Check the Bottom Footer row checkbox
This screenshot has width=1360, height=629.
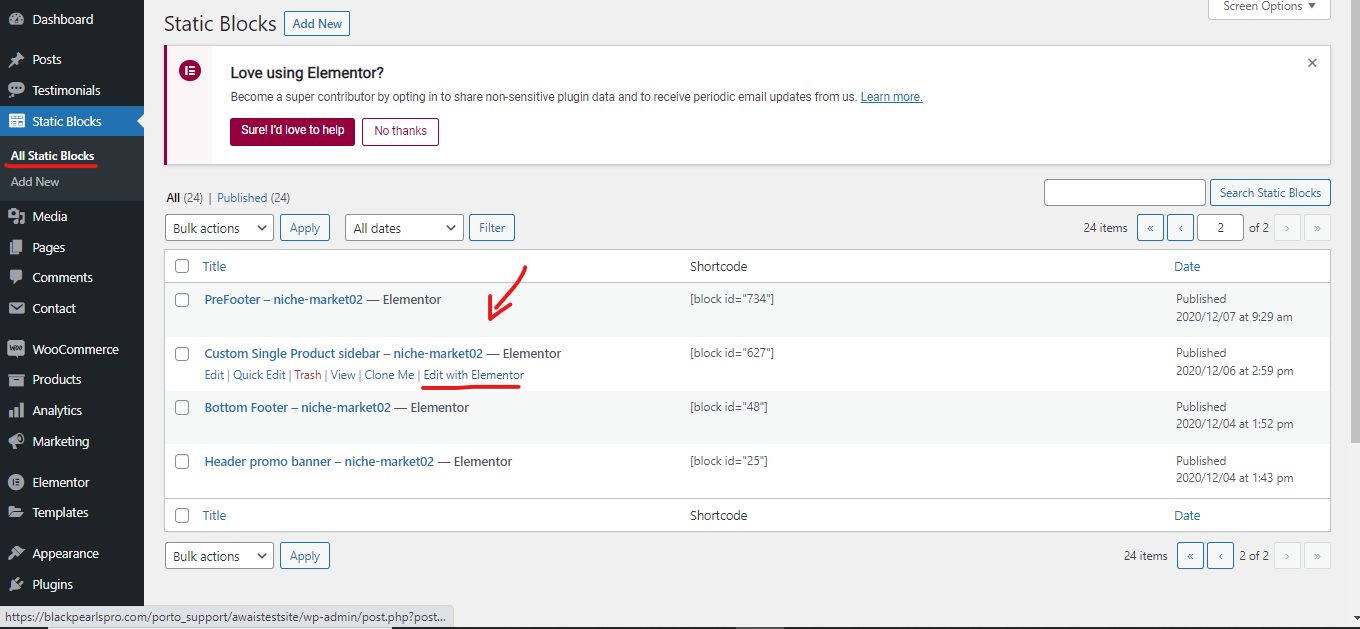coord(182,408)
